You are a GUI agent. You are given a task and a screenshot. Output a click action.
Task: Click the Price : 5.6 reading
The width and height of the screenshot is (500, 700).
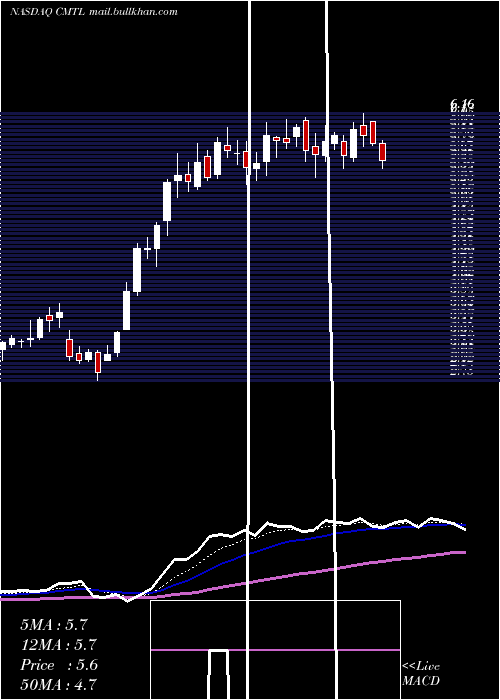tap(59, 665)
